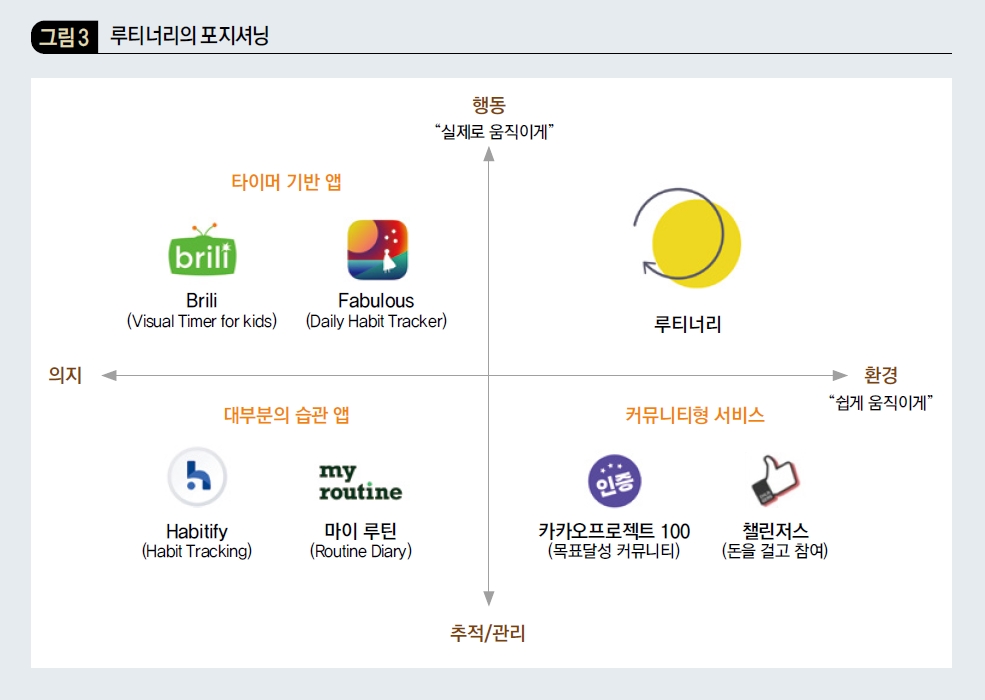Click the 행동 axis label
The image size is (985, 700).
click(x=489, y=104)
